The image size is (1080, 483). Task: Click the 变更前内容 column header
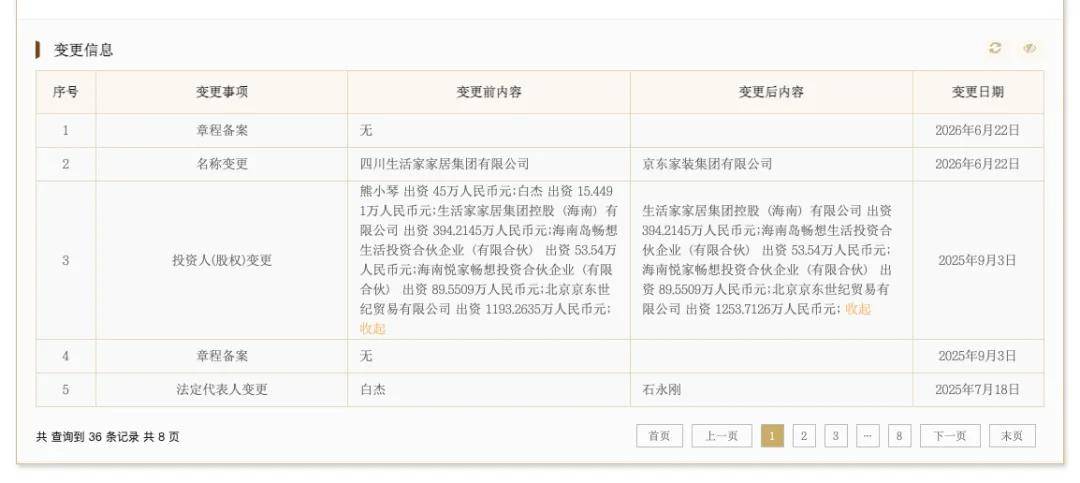489,92
